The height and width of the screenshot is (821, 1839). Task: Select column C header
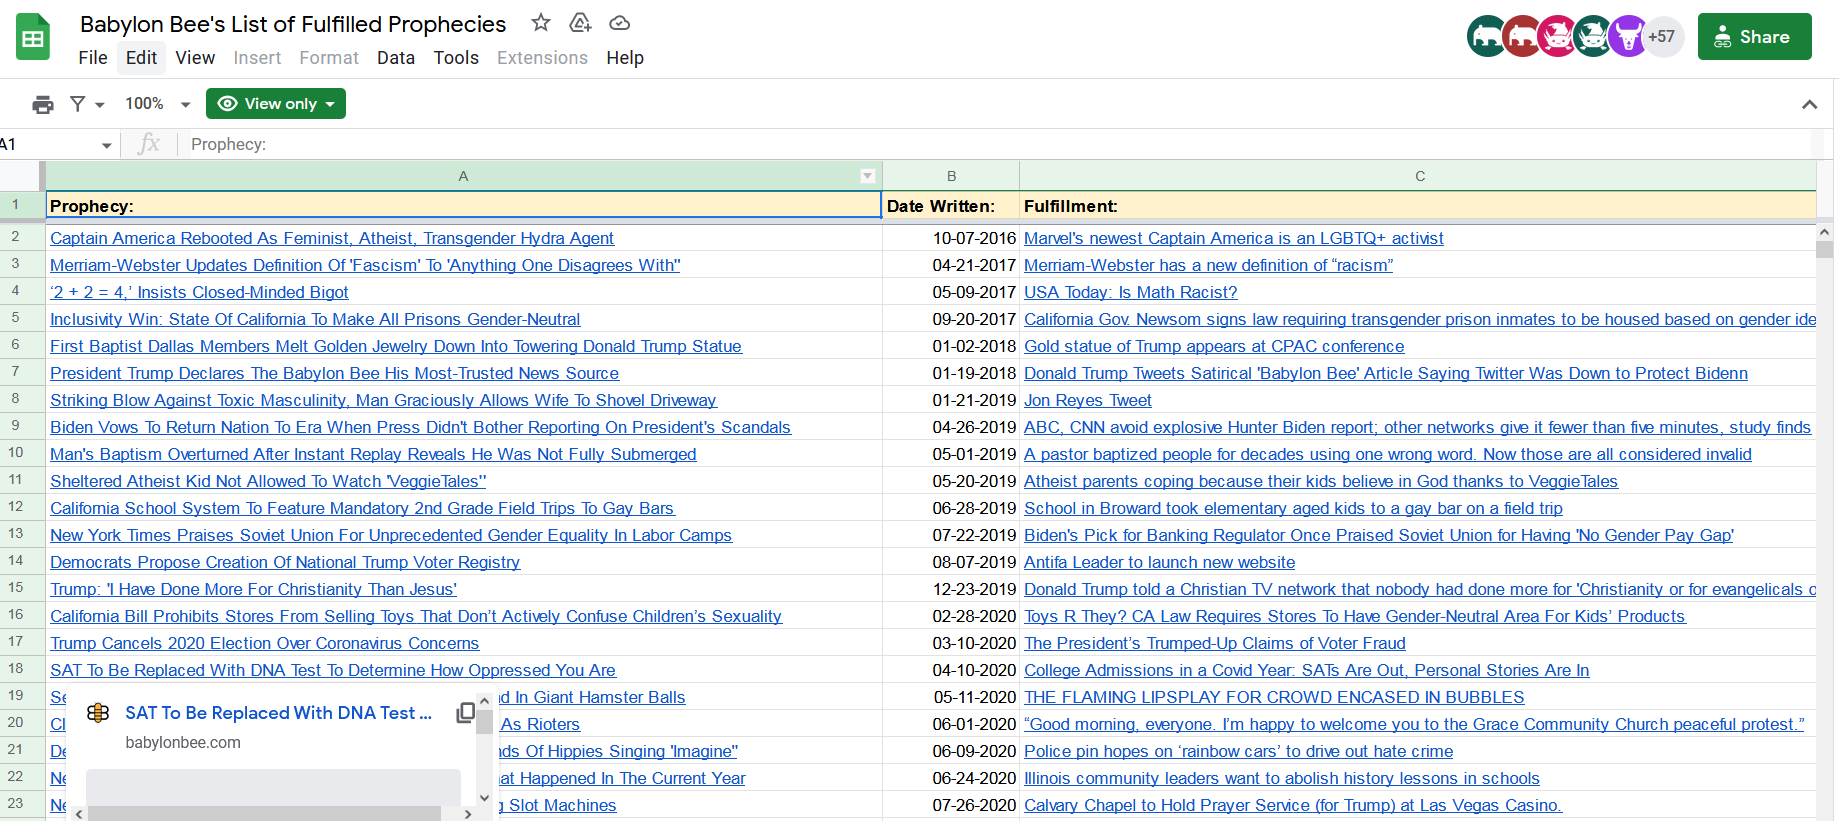(x=1419, y=176)
